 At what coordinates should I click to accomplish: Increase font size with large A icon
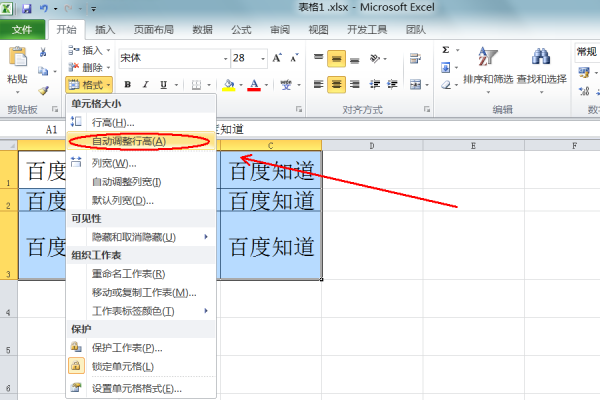(x=277, y=58)
